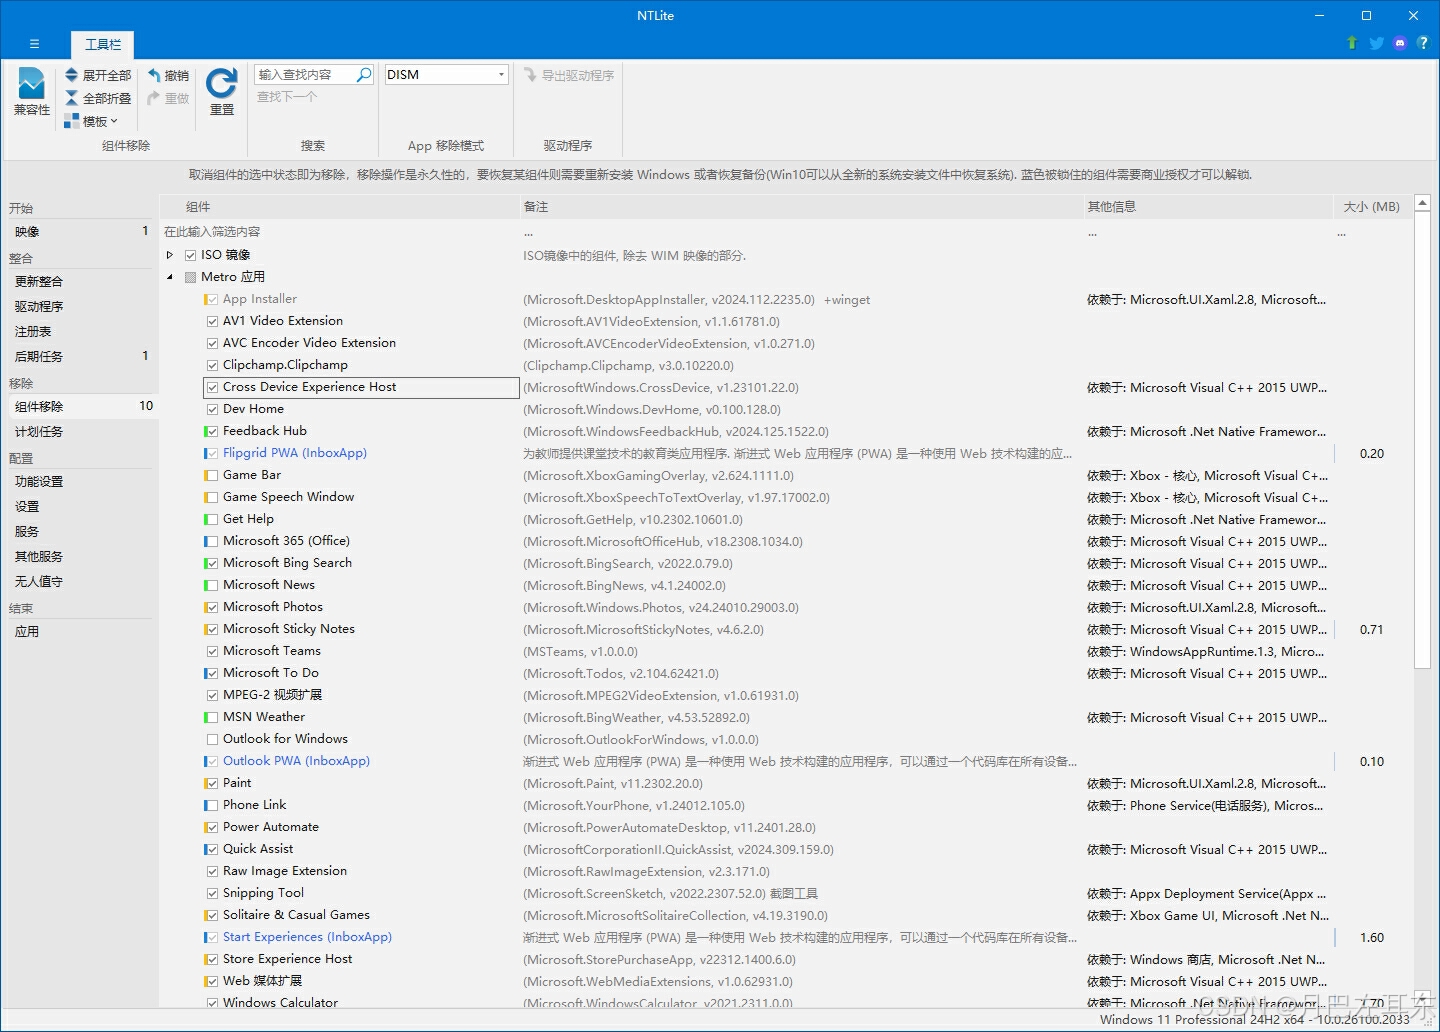Open the Discord icon
The image size is (1440, 1032).
tap(1400, 43)
